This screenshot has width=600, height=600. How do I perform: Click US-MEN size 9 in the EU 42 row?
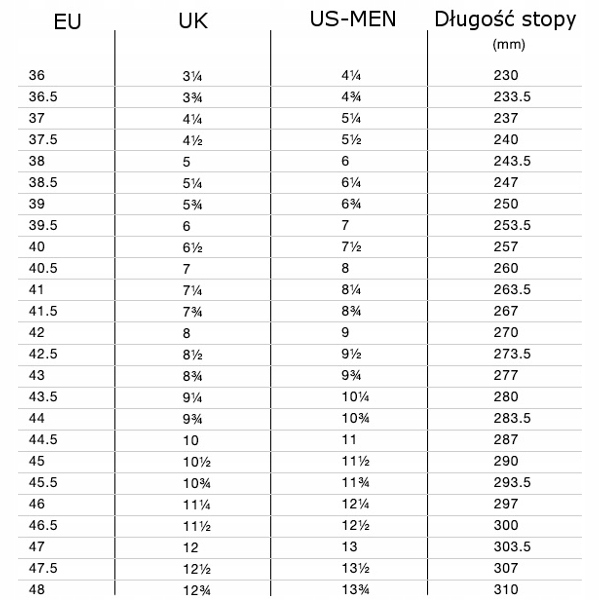click(345, 331)
